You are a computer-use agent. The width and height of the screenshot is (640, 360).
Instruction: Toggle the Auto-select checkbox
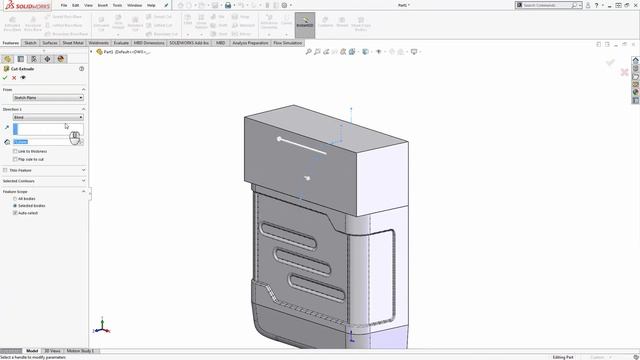click(15, 213)
